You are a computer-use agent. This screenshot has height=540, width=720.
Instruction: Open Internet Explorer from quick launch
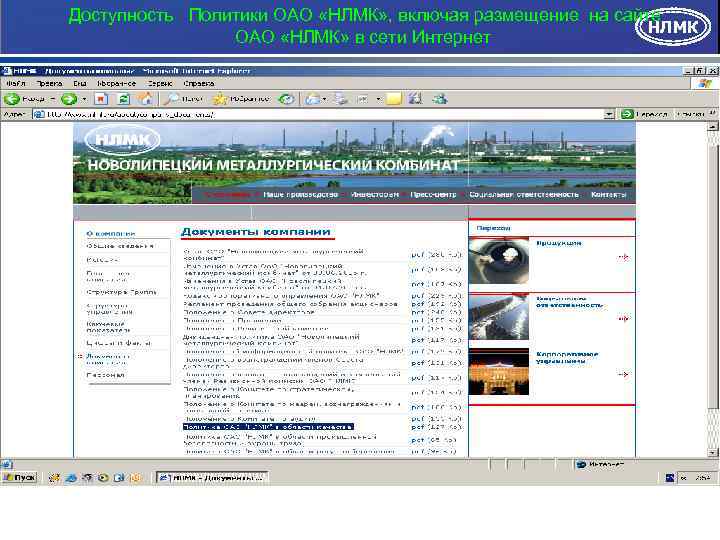pyautogui.click(x=71, y=478)
